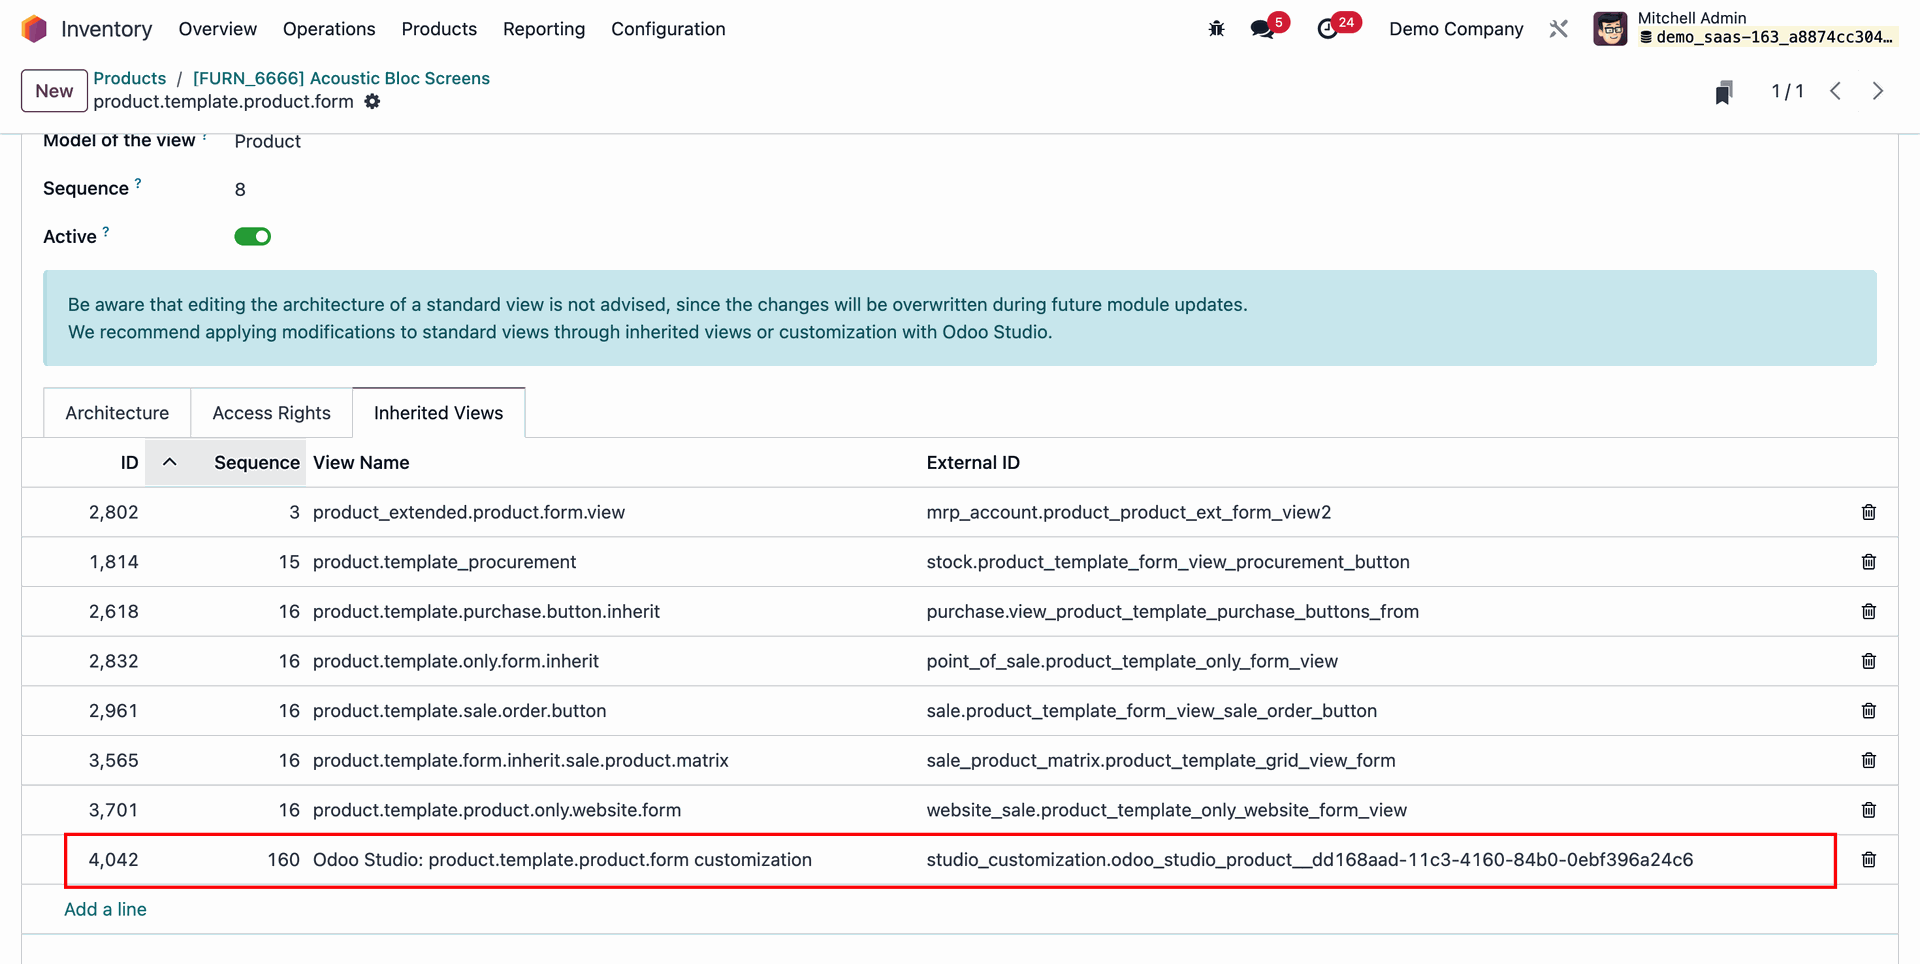Click the Sequence field value 8
This screenshot has height=964, width=1920.
click(x=240, y=189)
